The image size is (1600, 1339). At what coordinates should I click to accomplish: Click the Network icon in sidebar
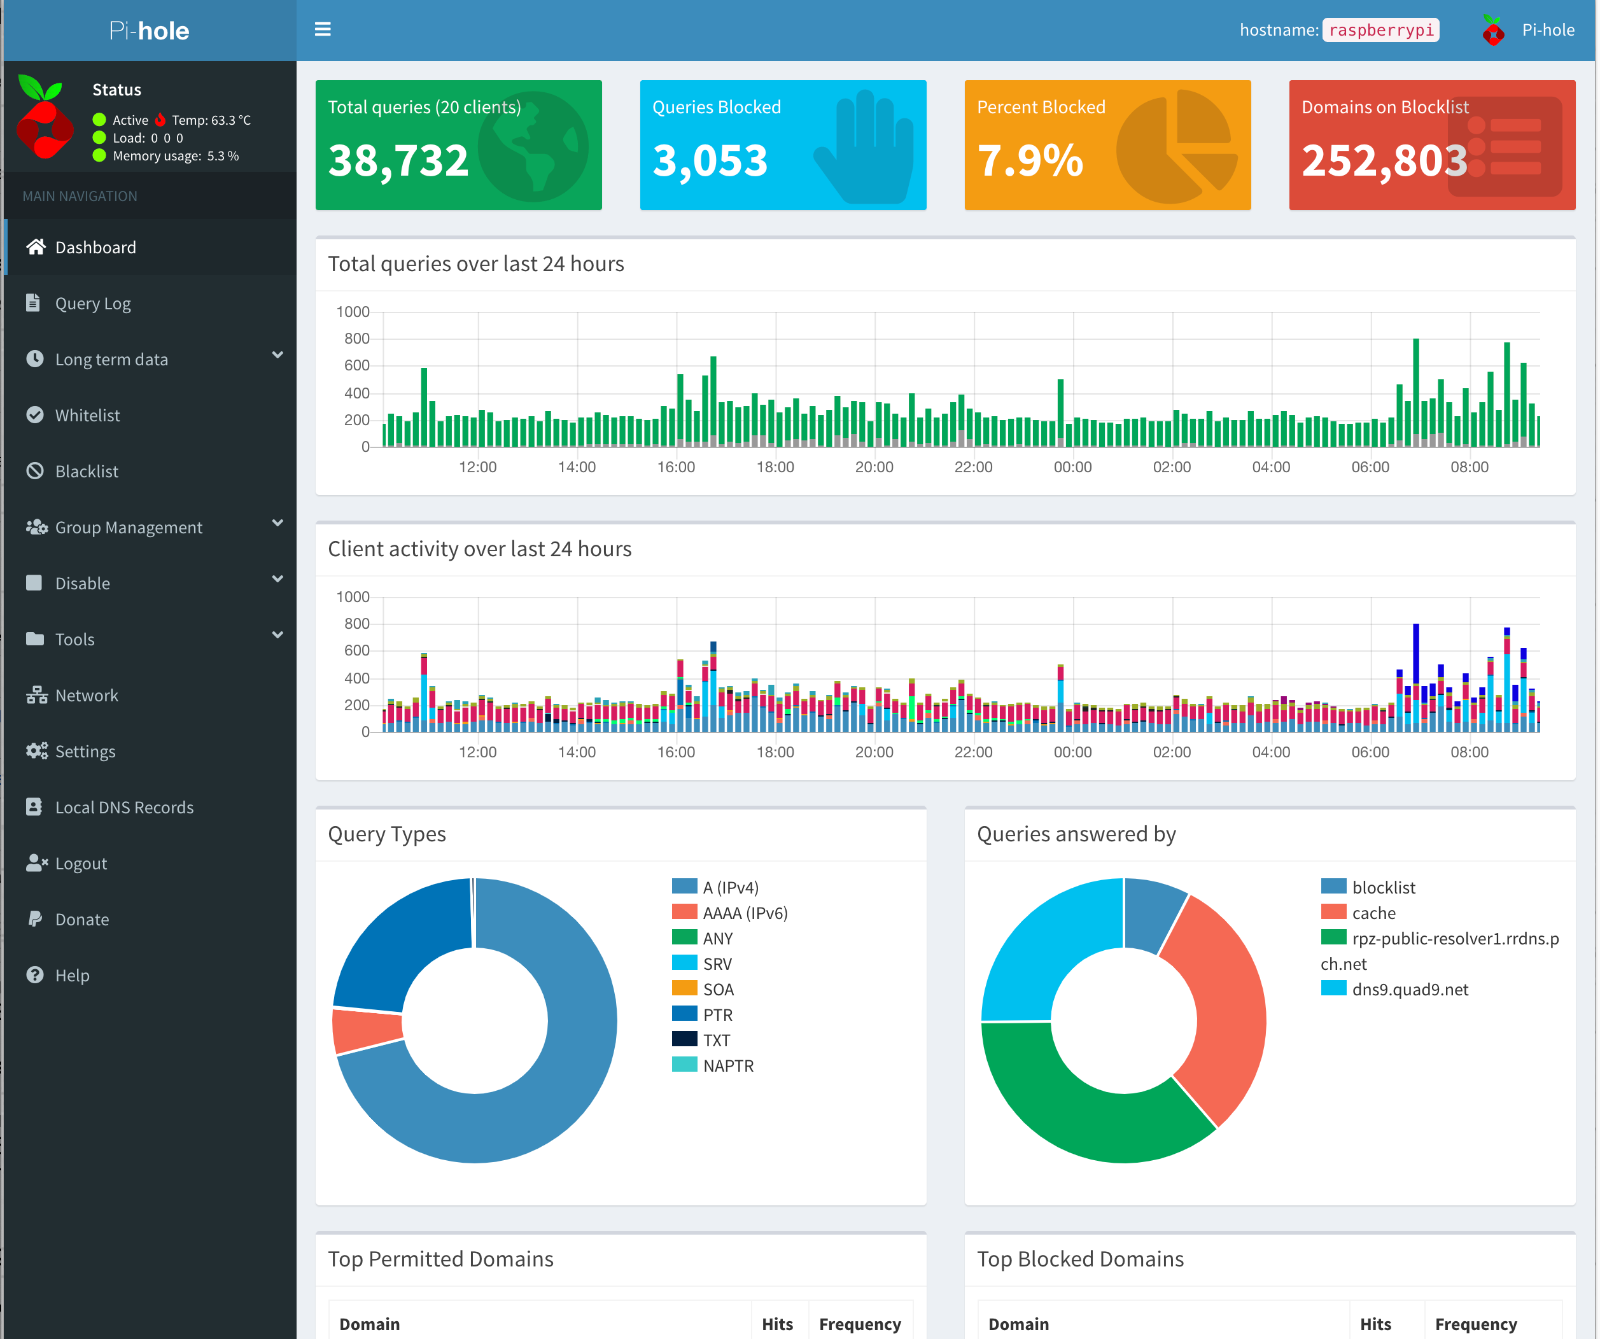point(37,695)
